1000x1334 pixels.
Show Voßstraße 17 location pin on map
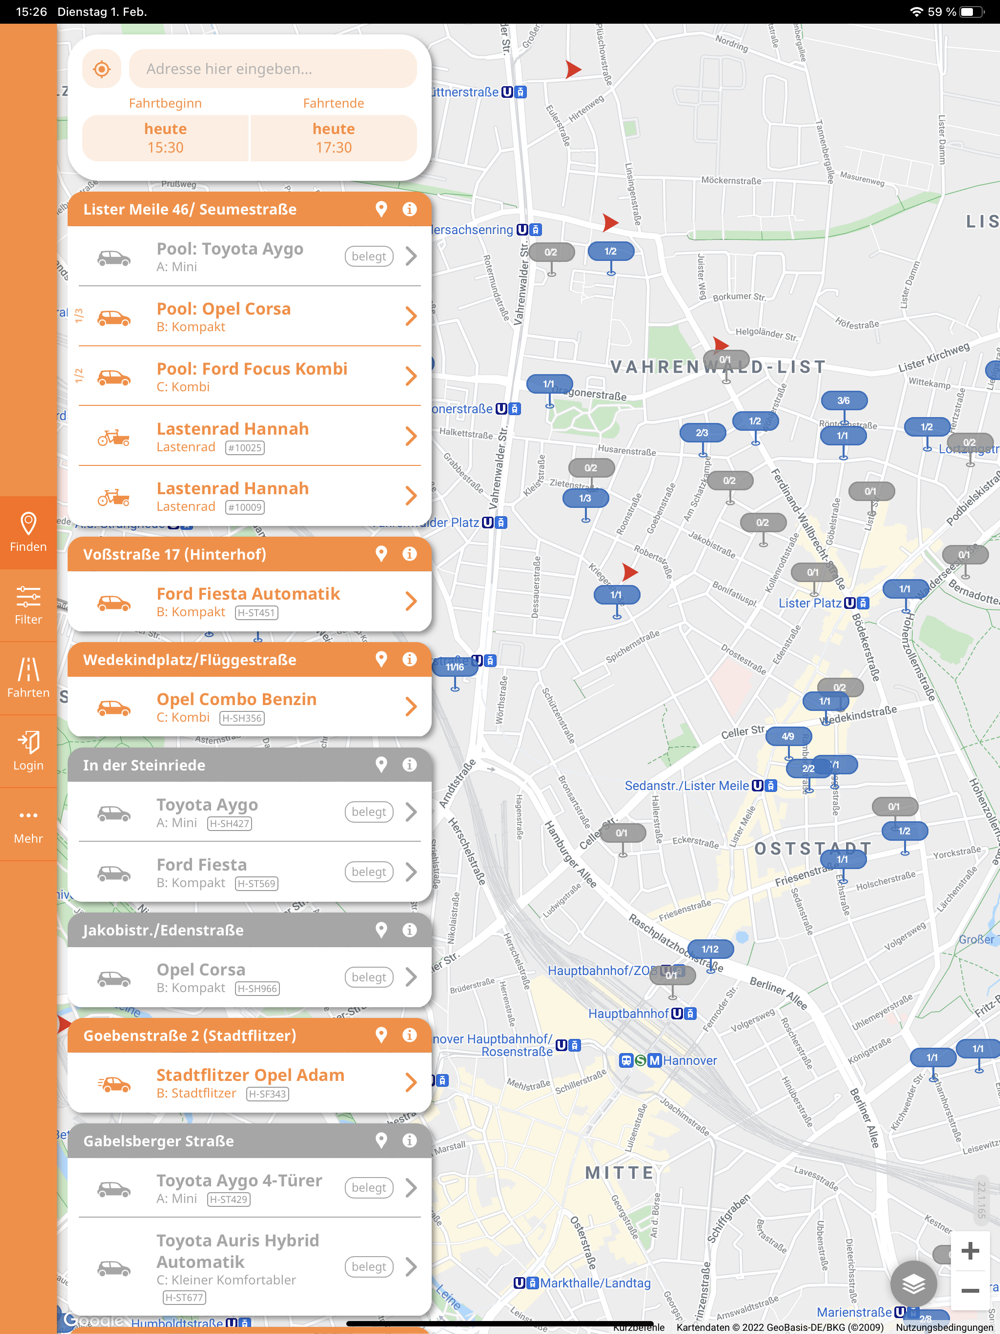coord(381,554)
